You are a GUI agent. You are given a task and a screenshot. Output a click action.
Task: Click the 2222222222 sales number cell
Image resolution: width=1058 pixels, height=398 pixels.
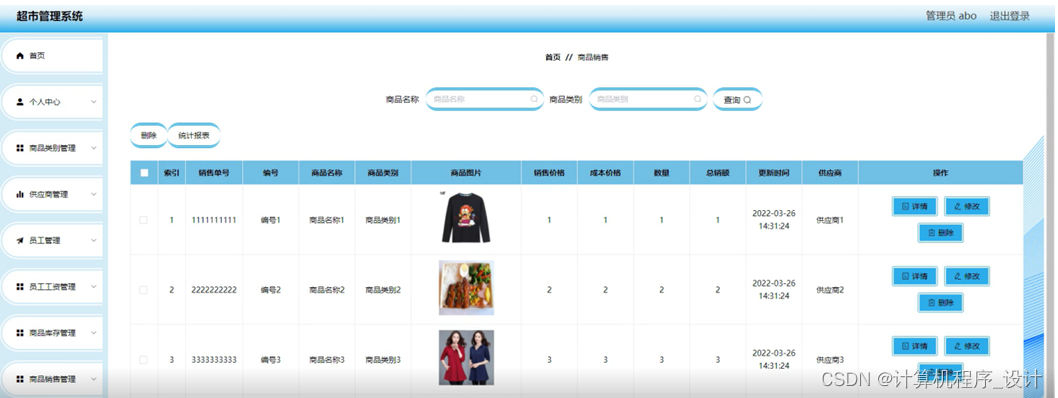click(x=214, y=290)
